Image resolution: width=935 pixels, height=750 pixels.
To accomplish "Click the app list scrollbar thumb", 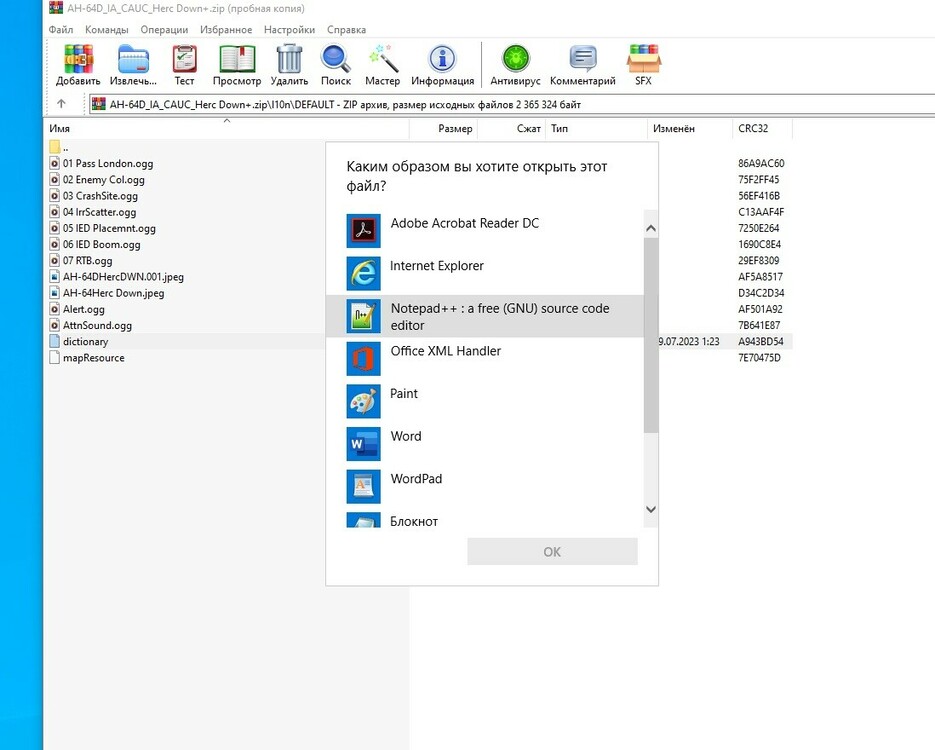I will (651, 335).
